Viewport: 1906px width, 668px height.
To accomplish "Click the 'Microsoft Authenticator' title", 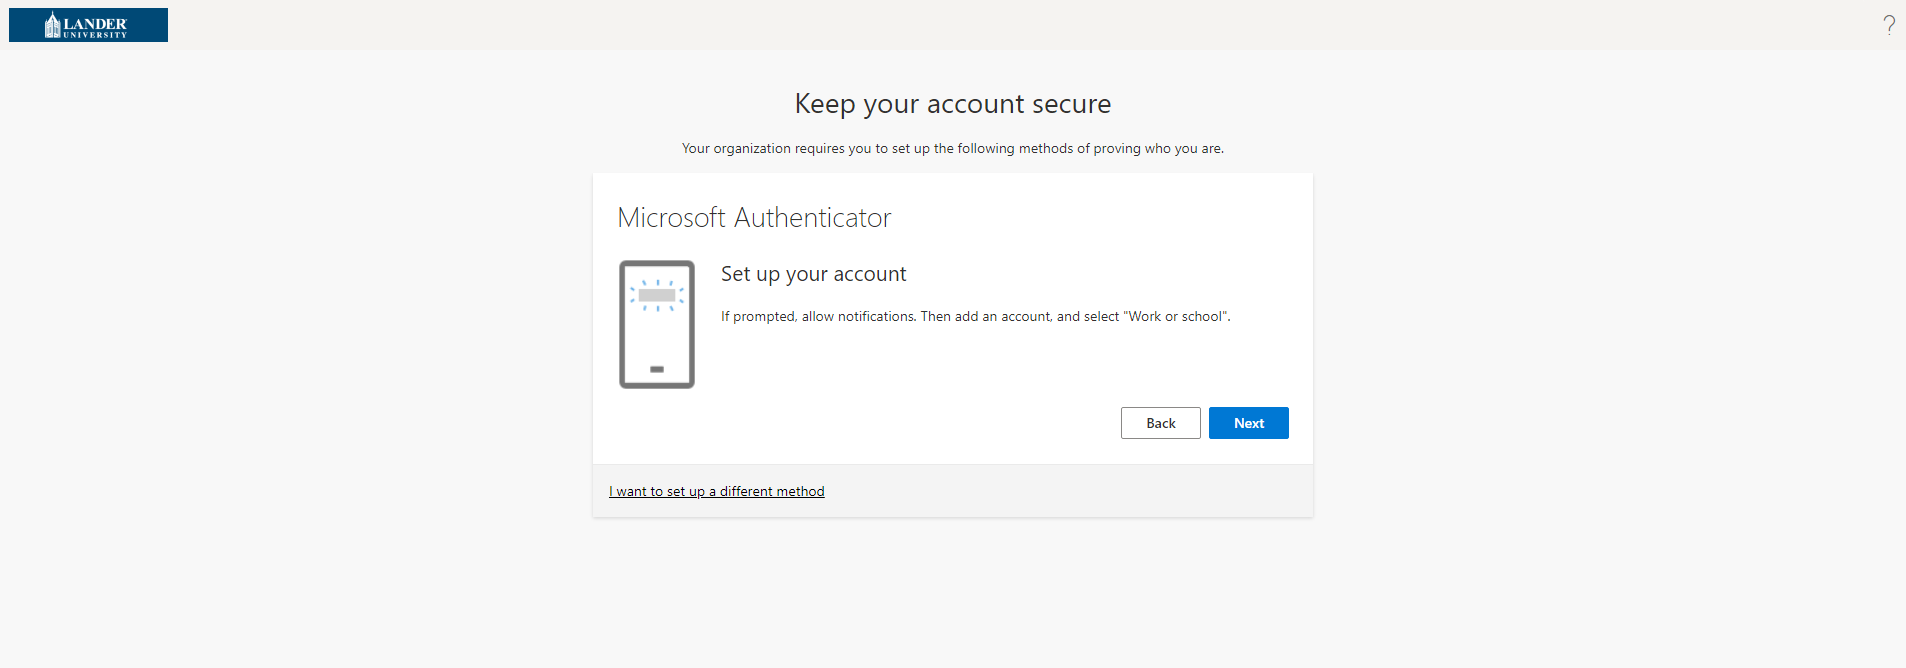I will coord(754,218).
